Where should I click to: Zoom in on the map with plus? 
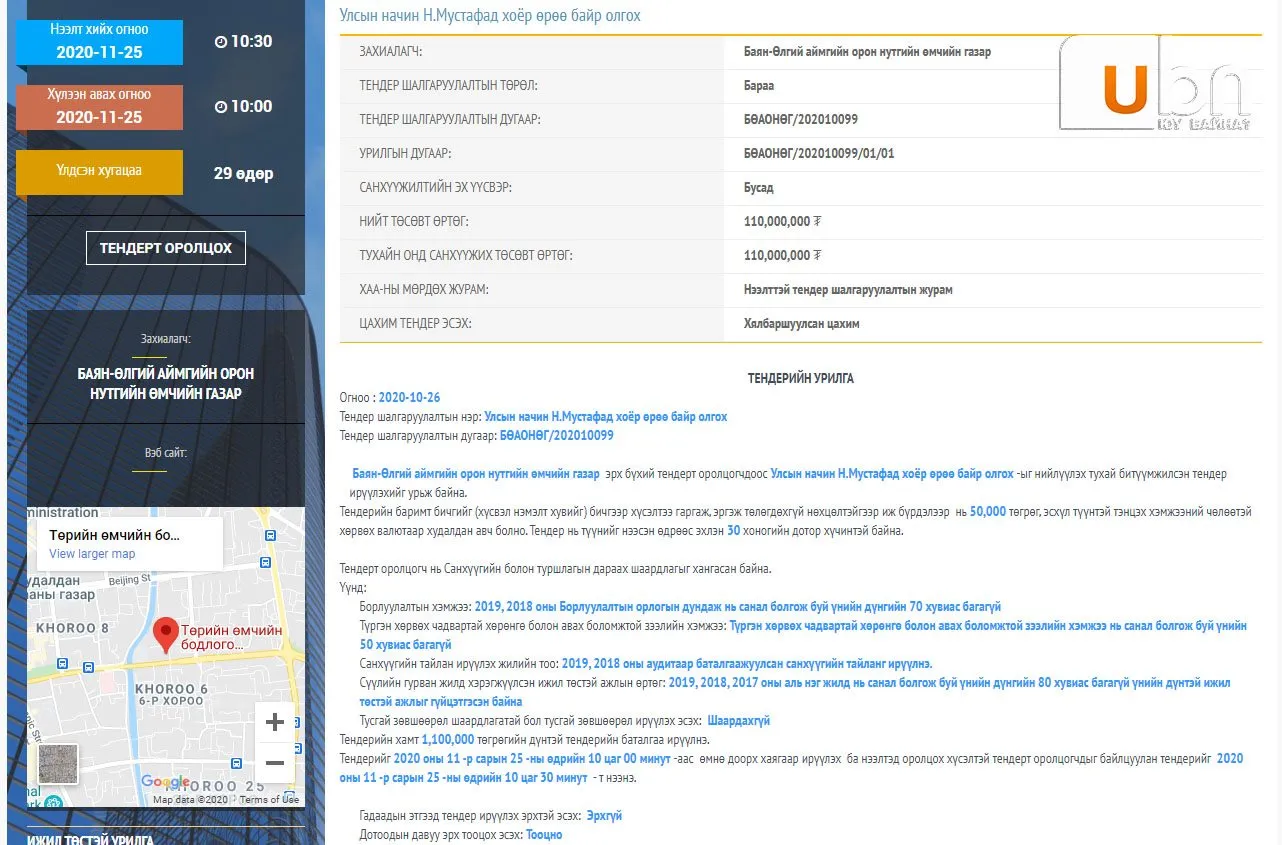[275, 722]
